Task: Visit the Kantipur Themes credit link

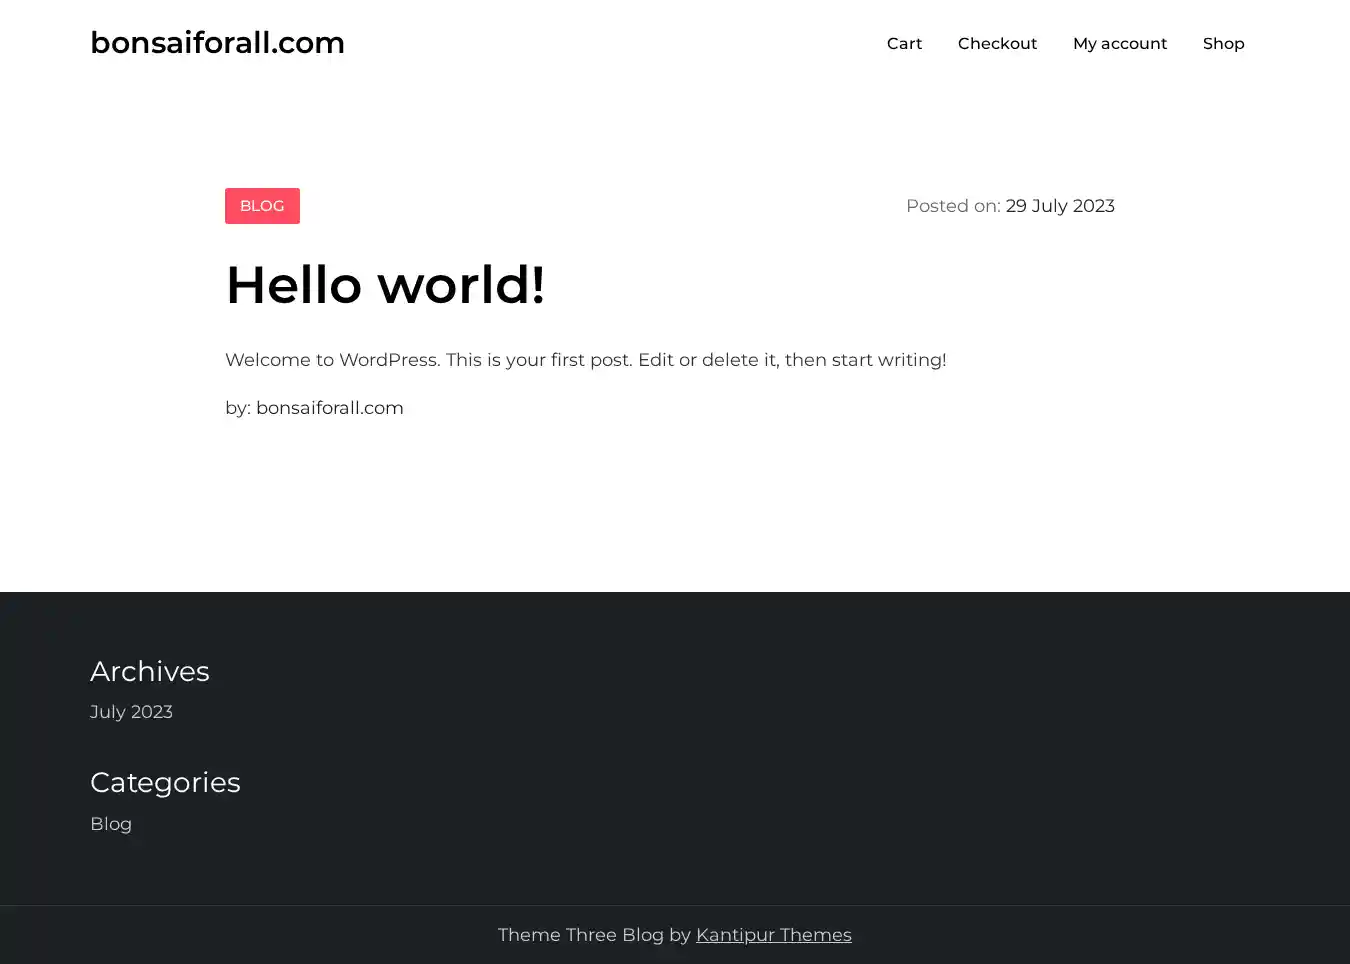Action: coord(773,935)
